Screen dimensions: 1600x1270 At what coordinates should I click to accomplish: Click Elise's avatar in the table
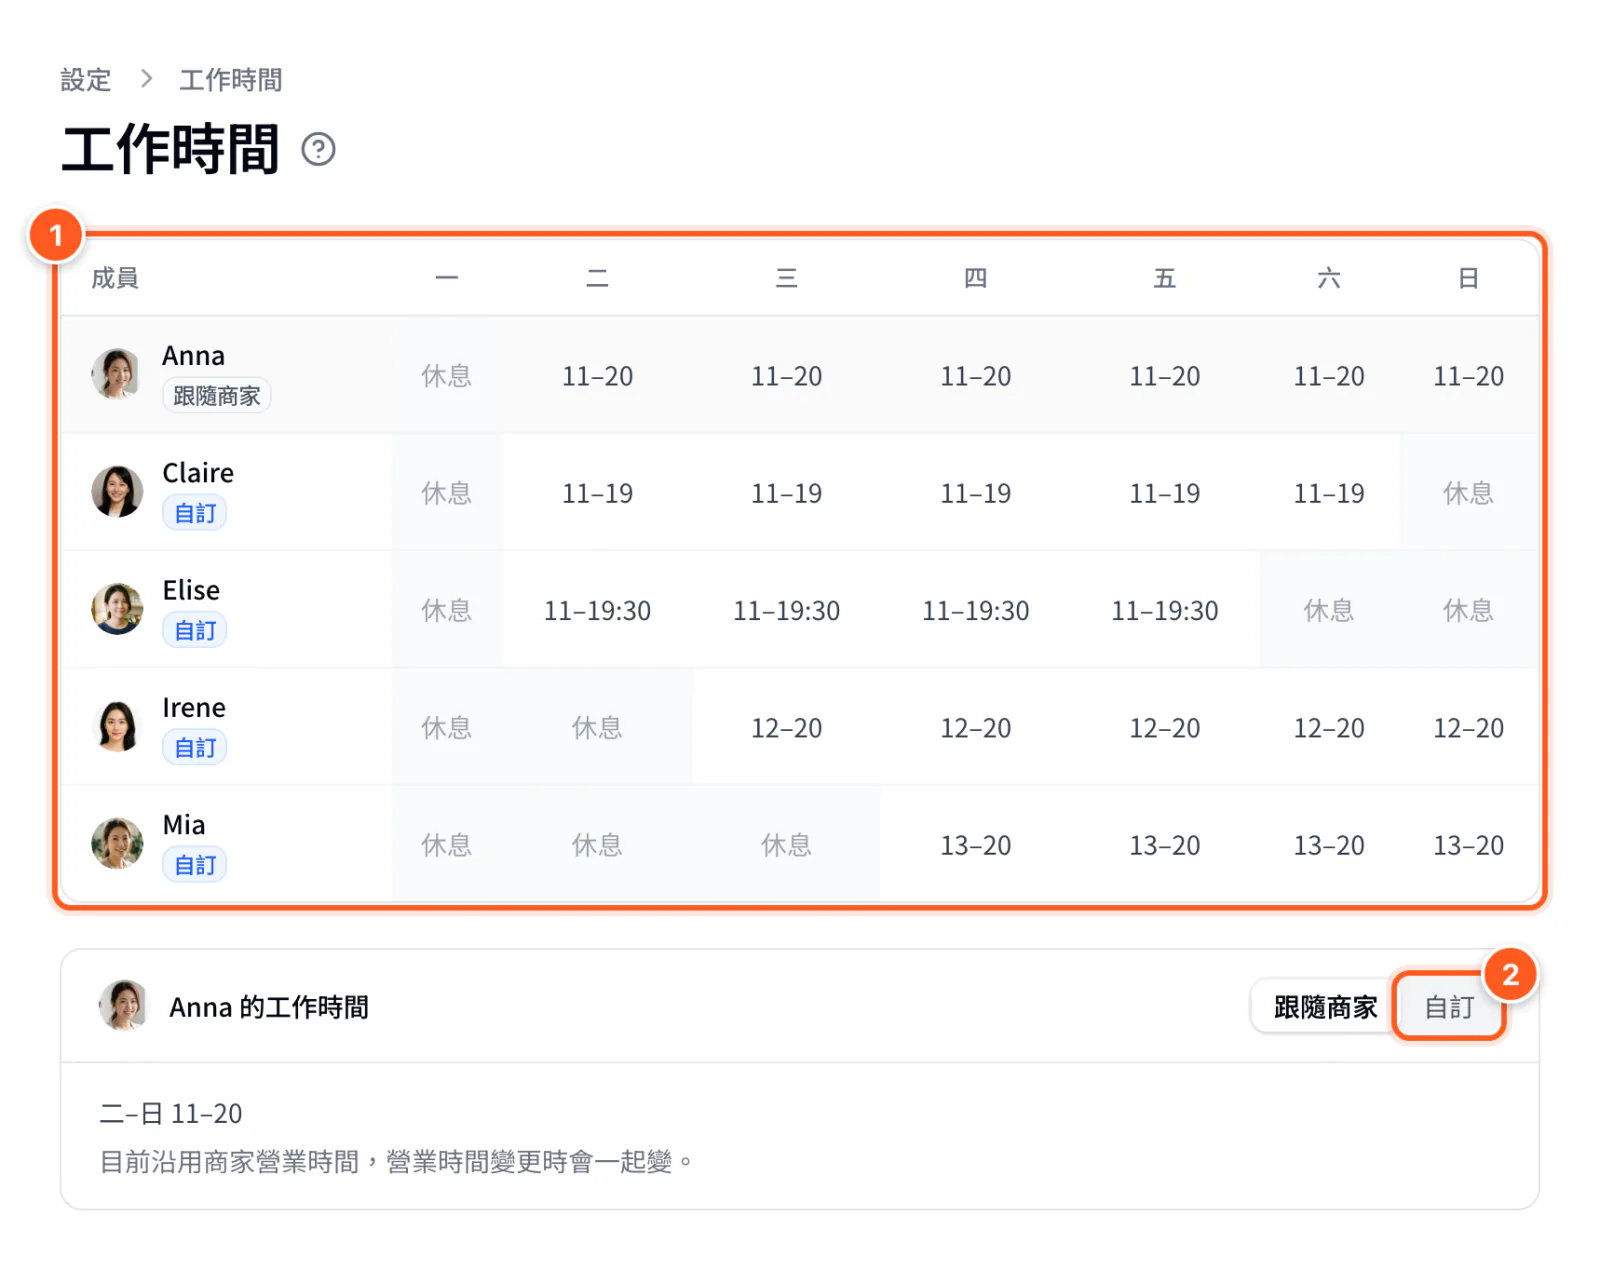coord(117,609)
